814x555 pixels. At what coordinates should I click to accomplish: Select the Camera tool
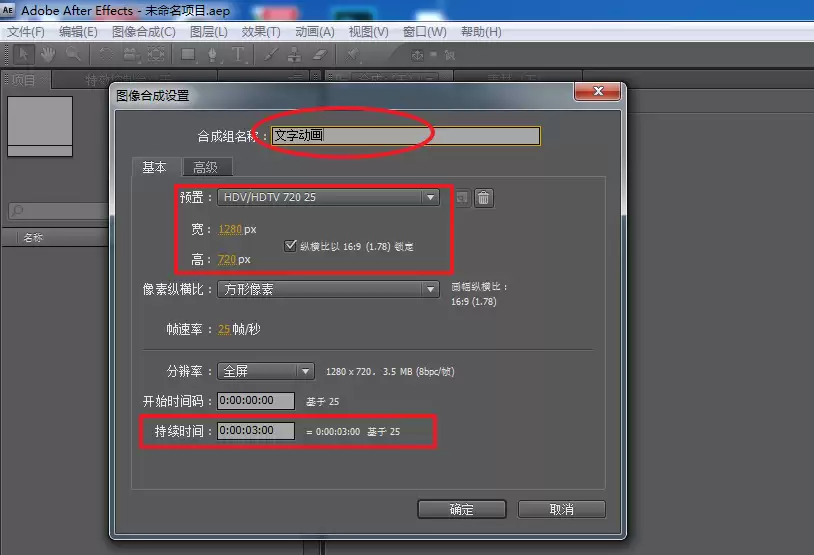(131, 54)
